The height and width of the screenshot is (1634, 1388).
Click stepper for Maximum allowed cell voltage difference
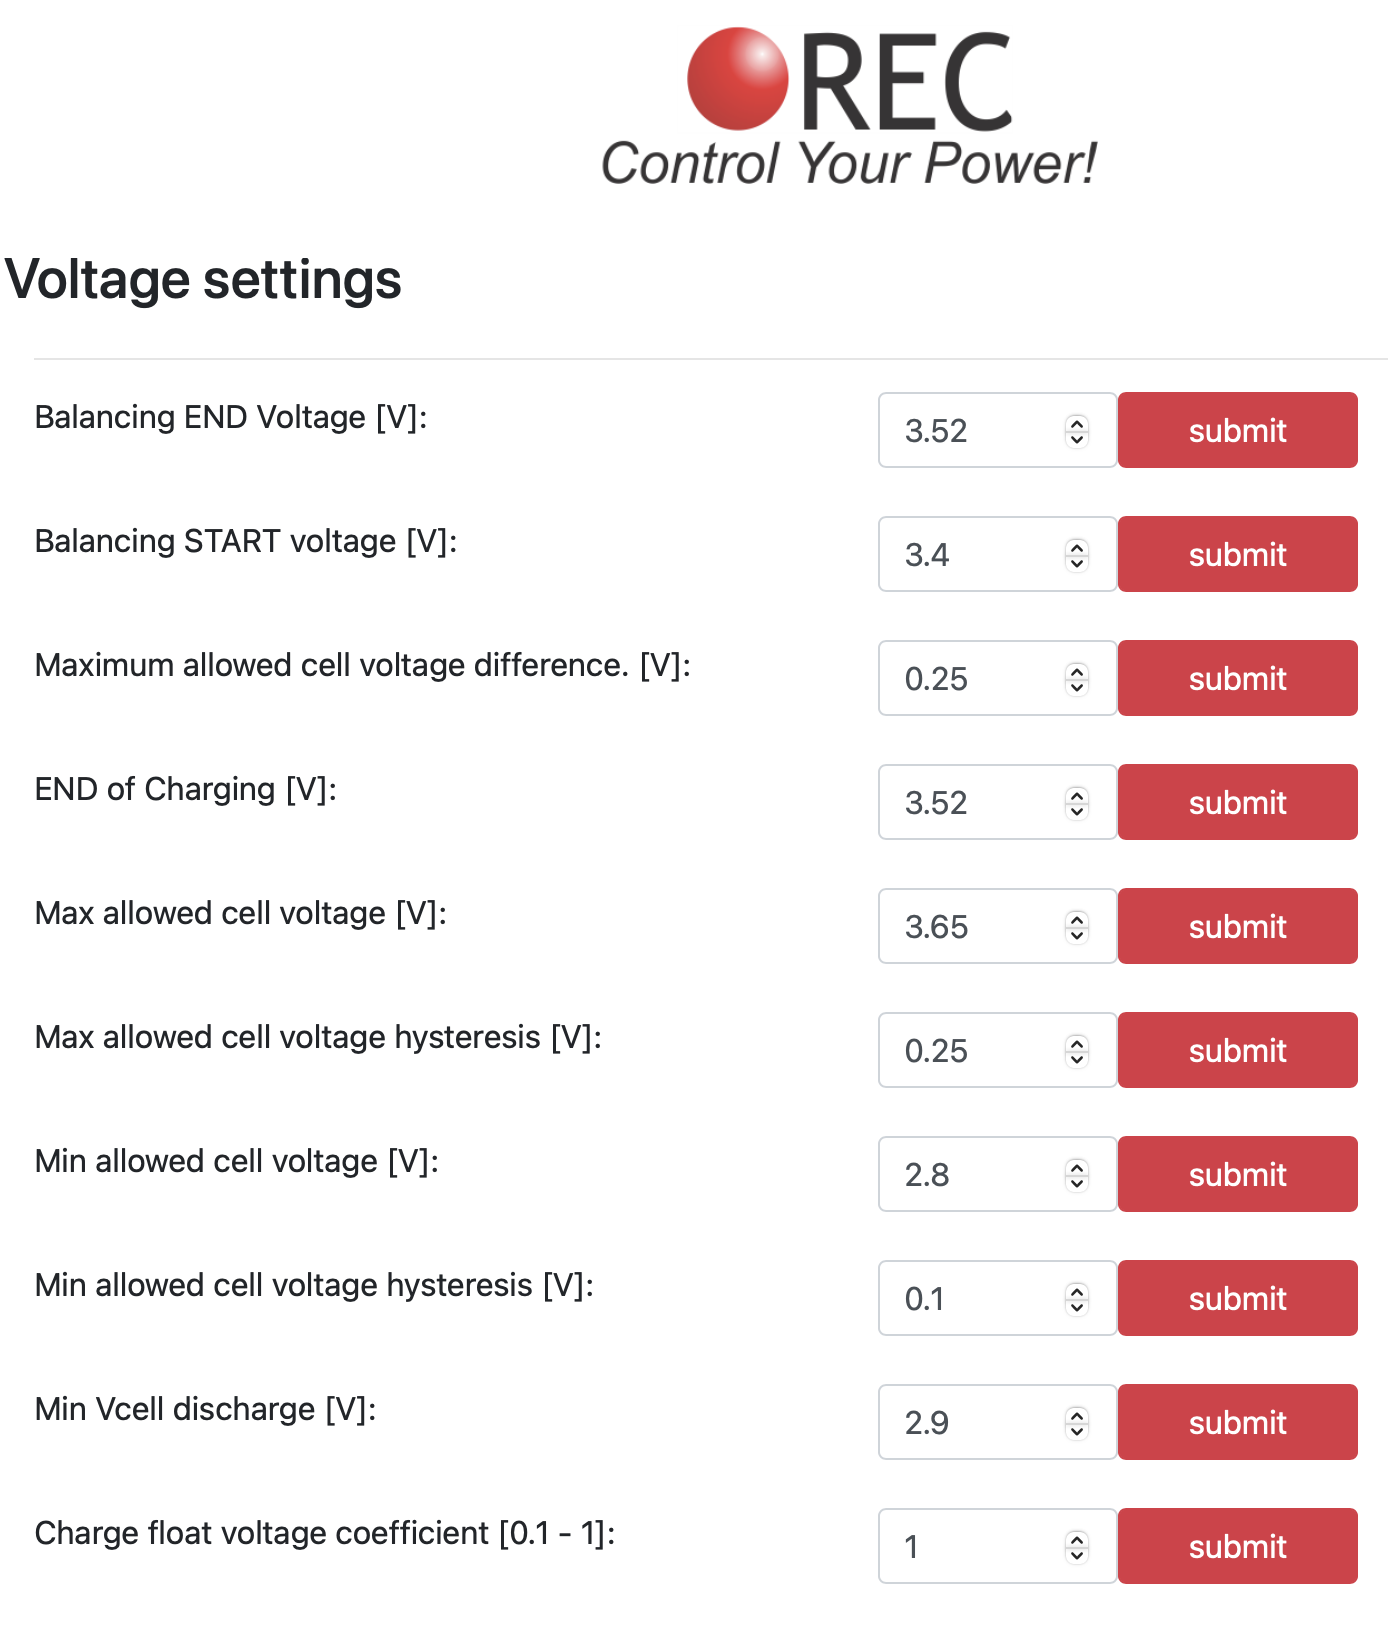point(1076,679)
